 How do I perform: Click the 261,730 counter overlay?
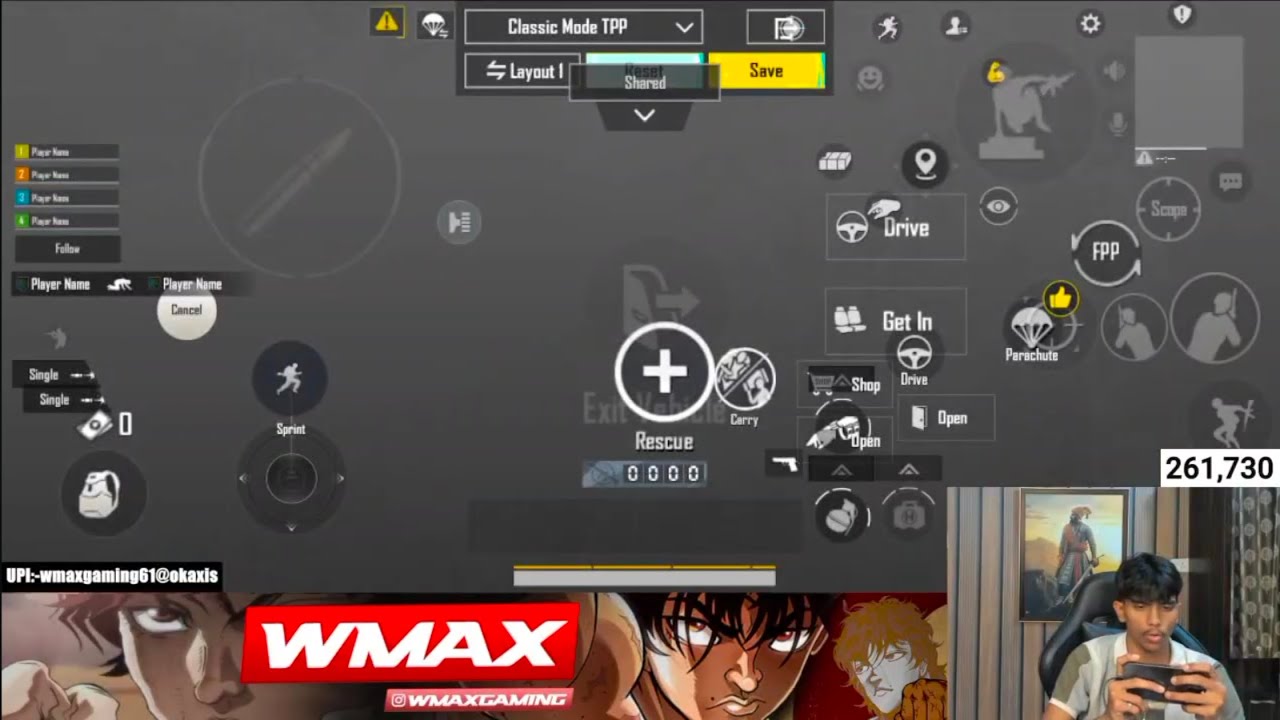pyautogui.click(x=1219, y=468)
